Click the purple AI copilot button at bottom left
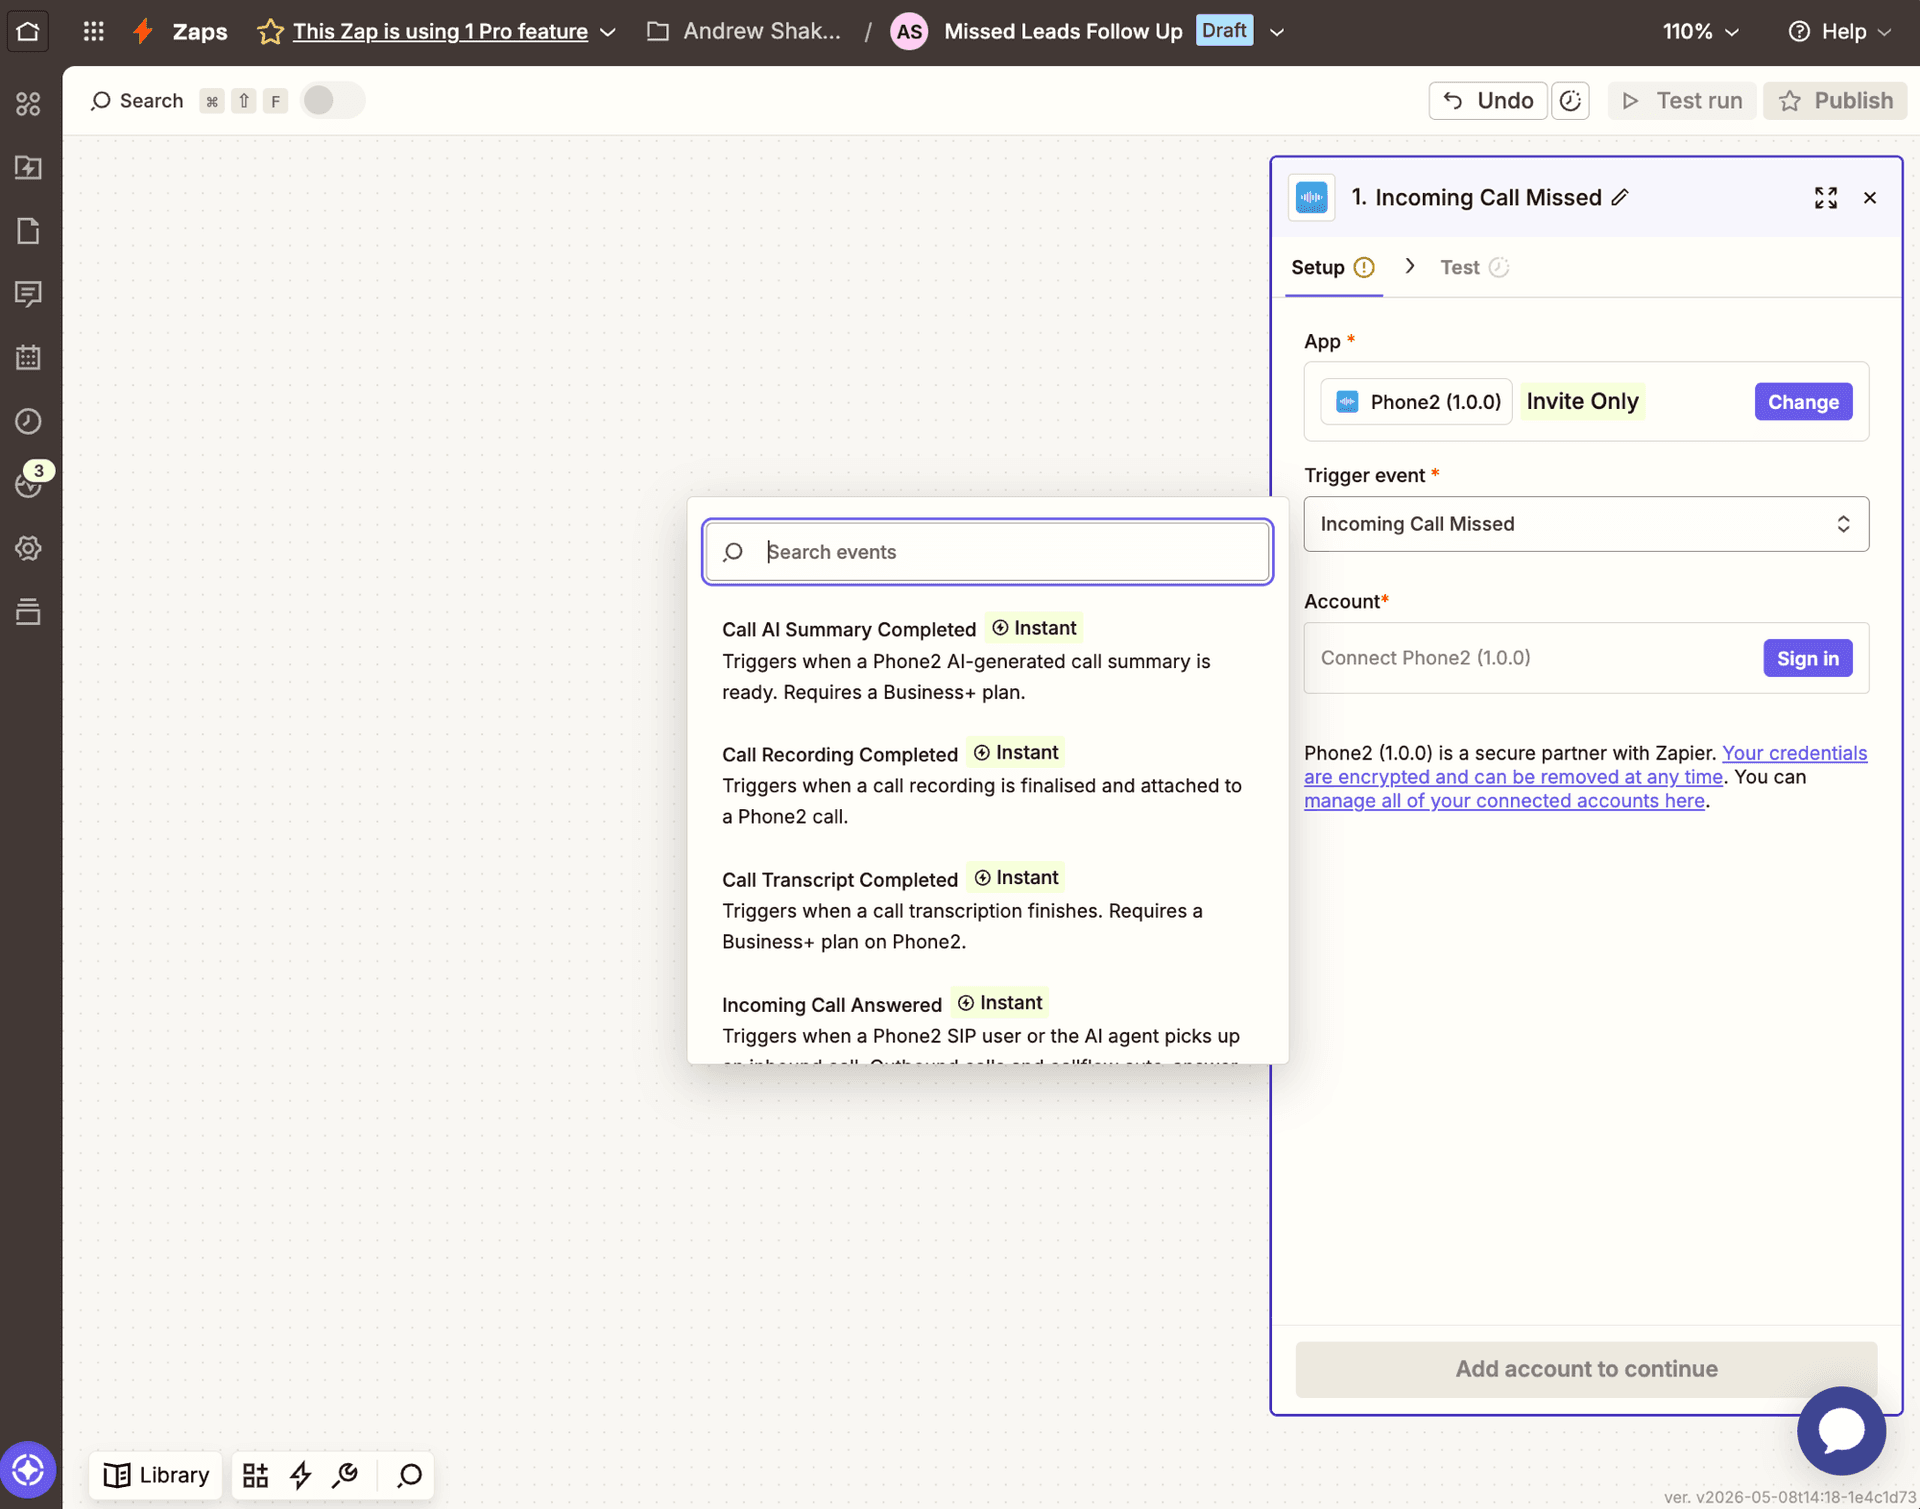The width and height of the screenshot is (1920, 1509). pos(28,1470)
